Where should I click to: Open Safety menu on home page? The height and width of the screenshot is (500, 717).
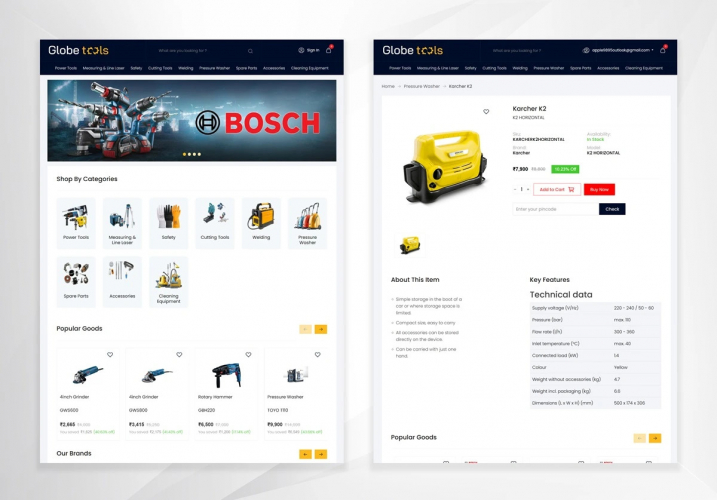[x=136, y=68]
